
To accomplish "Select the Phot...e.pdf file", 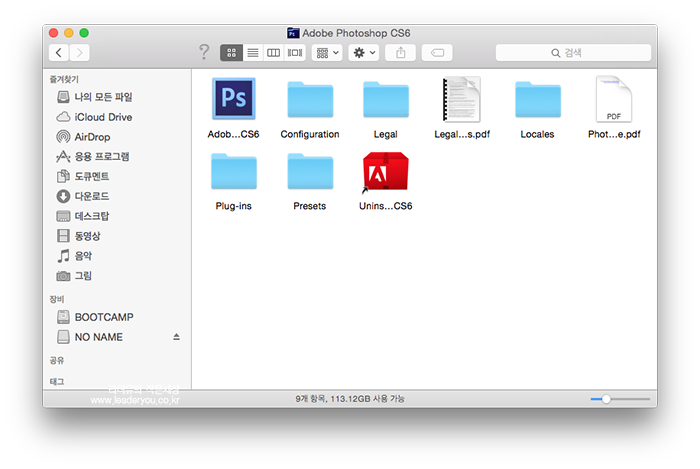I will (x=614, y=99).
